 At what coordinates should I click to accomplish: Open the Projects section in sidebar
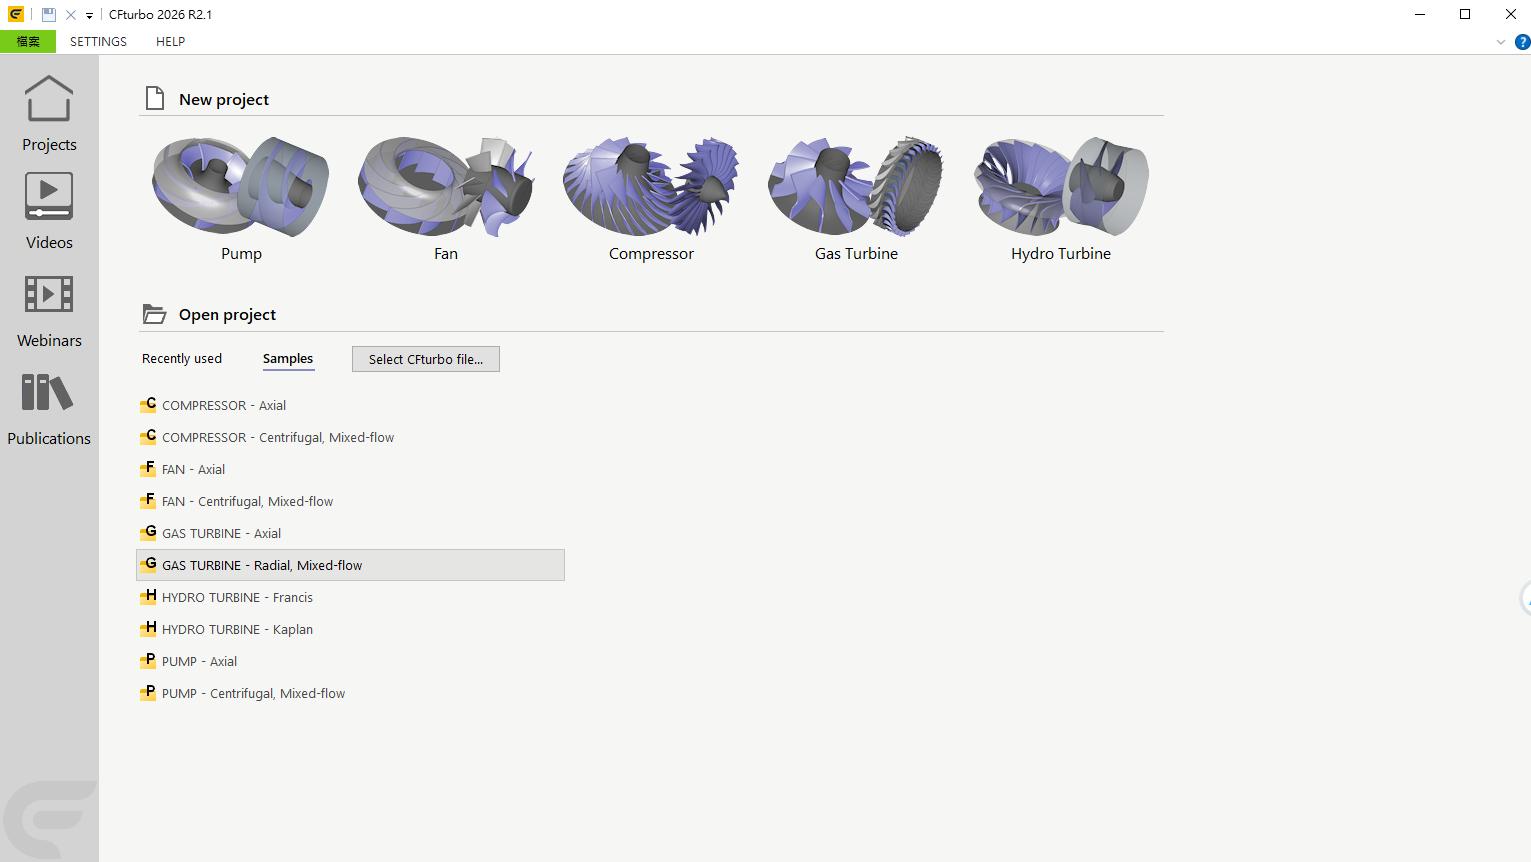49,114
